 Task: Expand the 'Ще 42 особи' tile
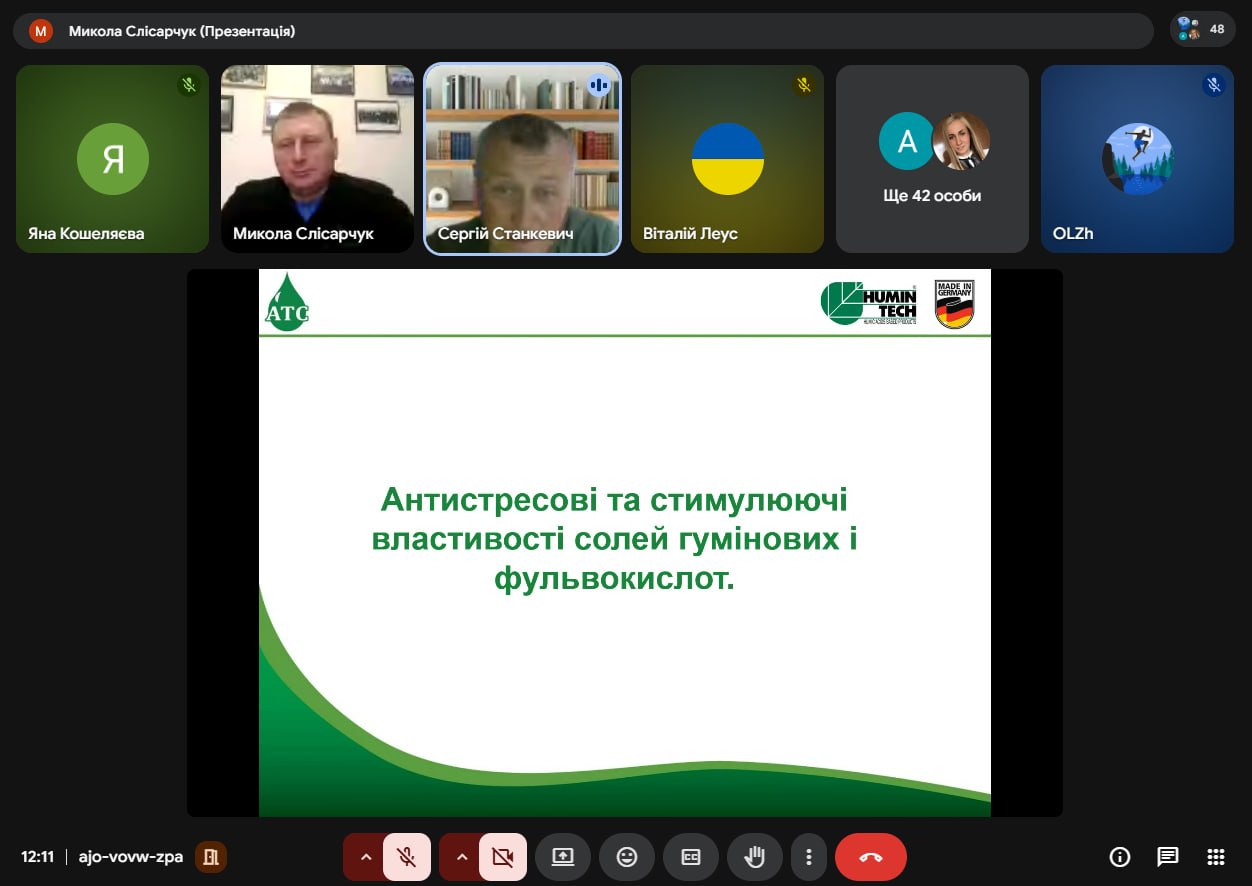pos(932,159)
